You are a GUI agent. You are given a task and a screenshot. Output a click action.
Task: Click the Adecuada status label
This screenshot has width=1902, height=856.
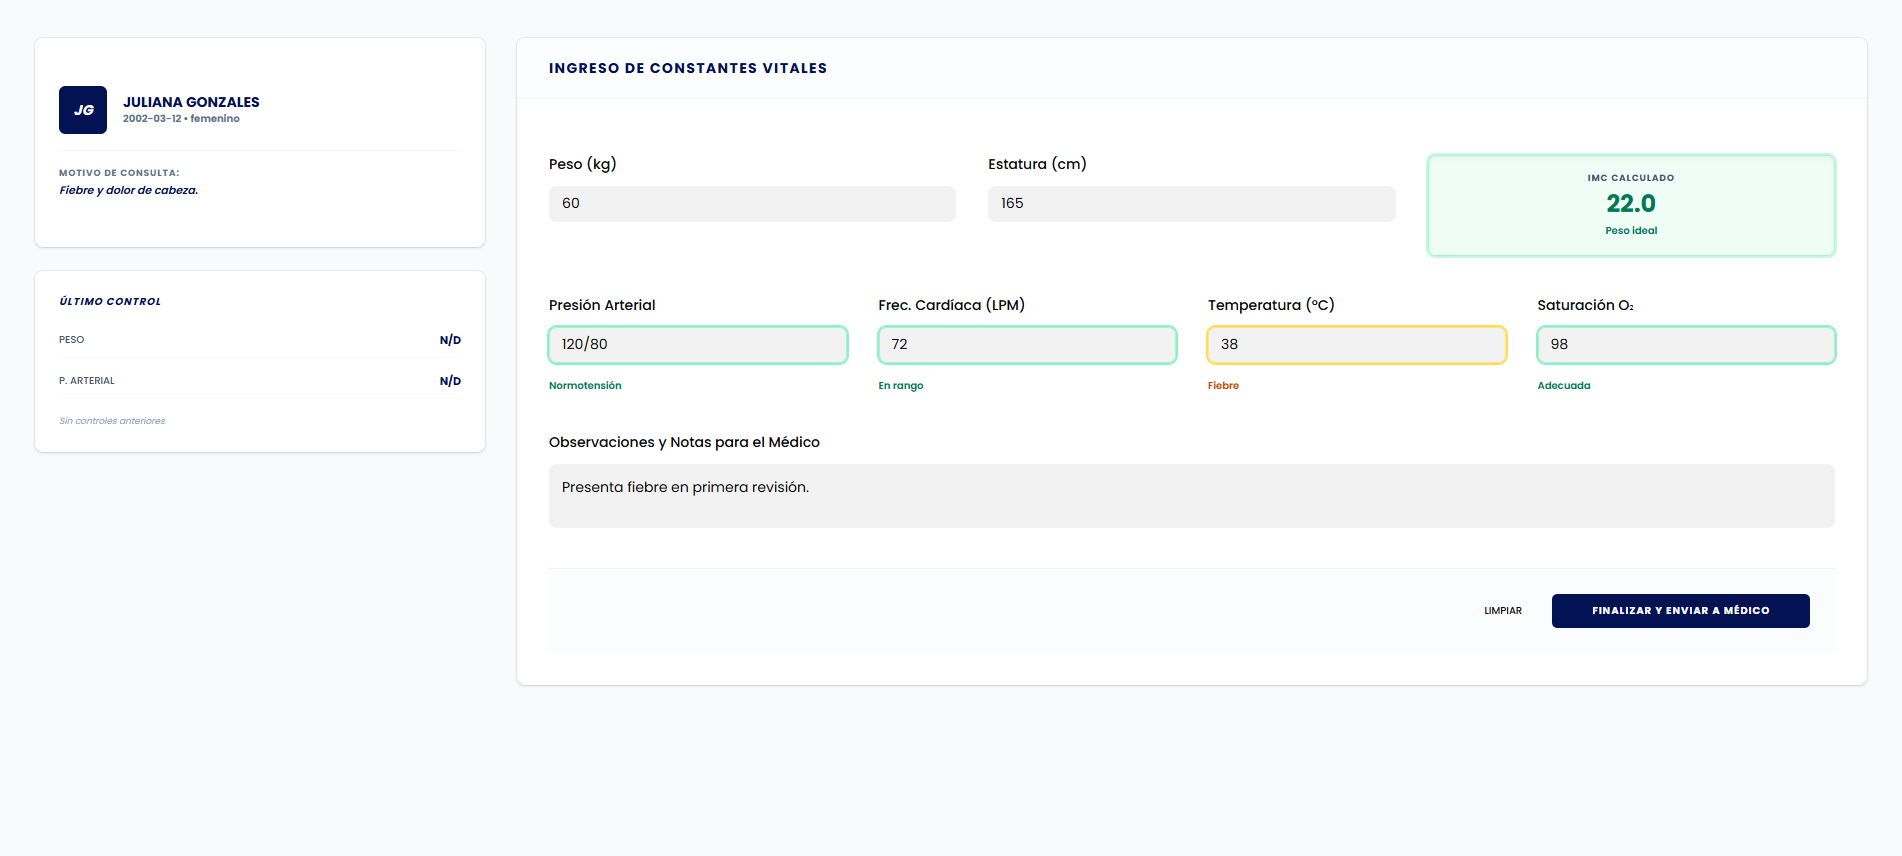coord(1564,386)
